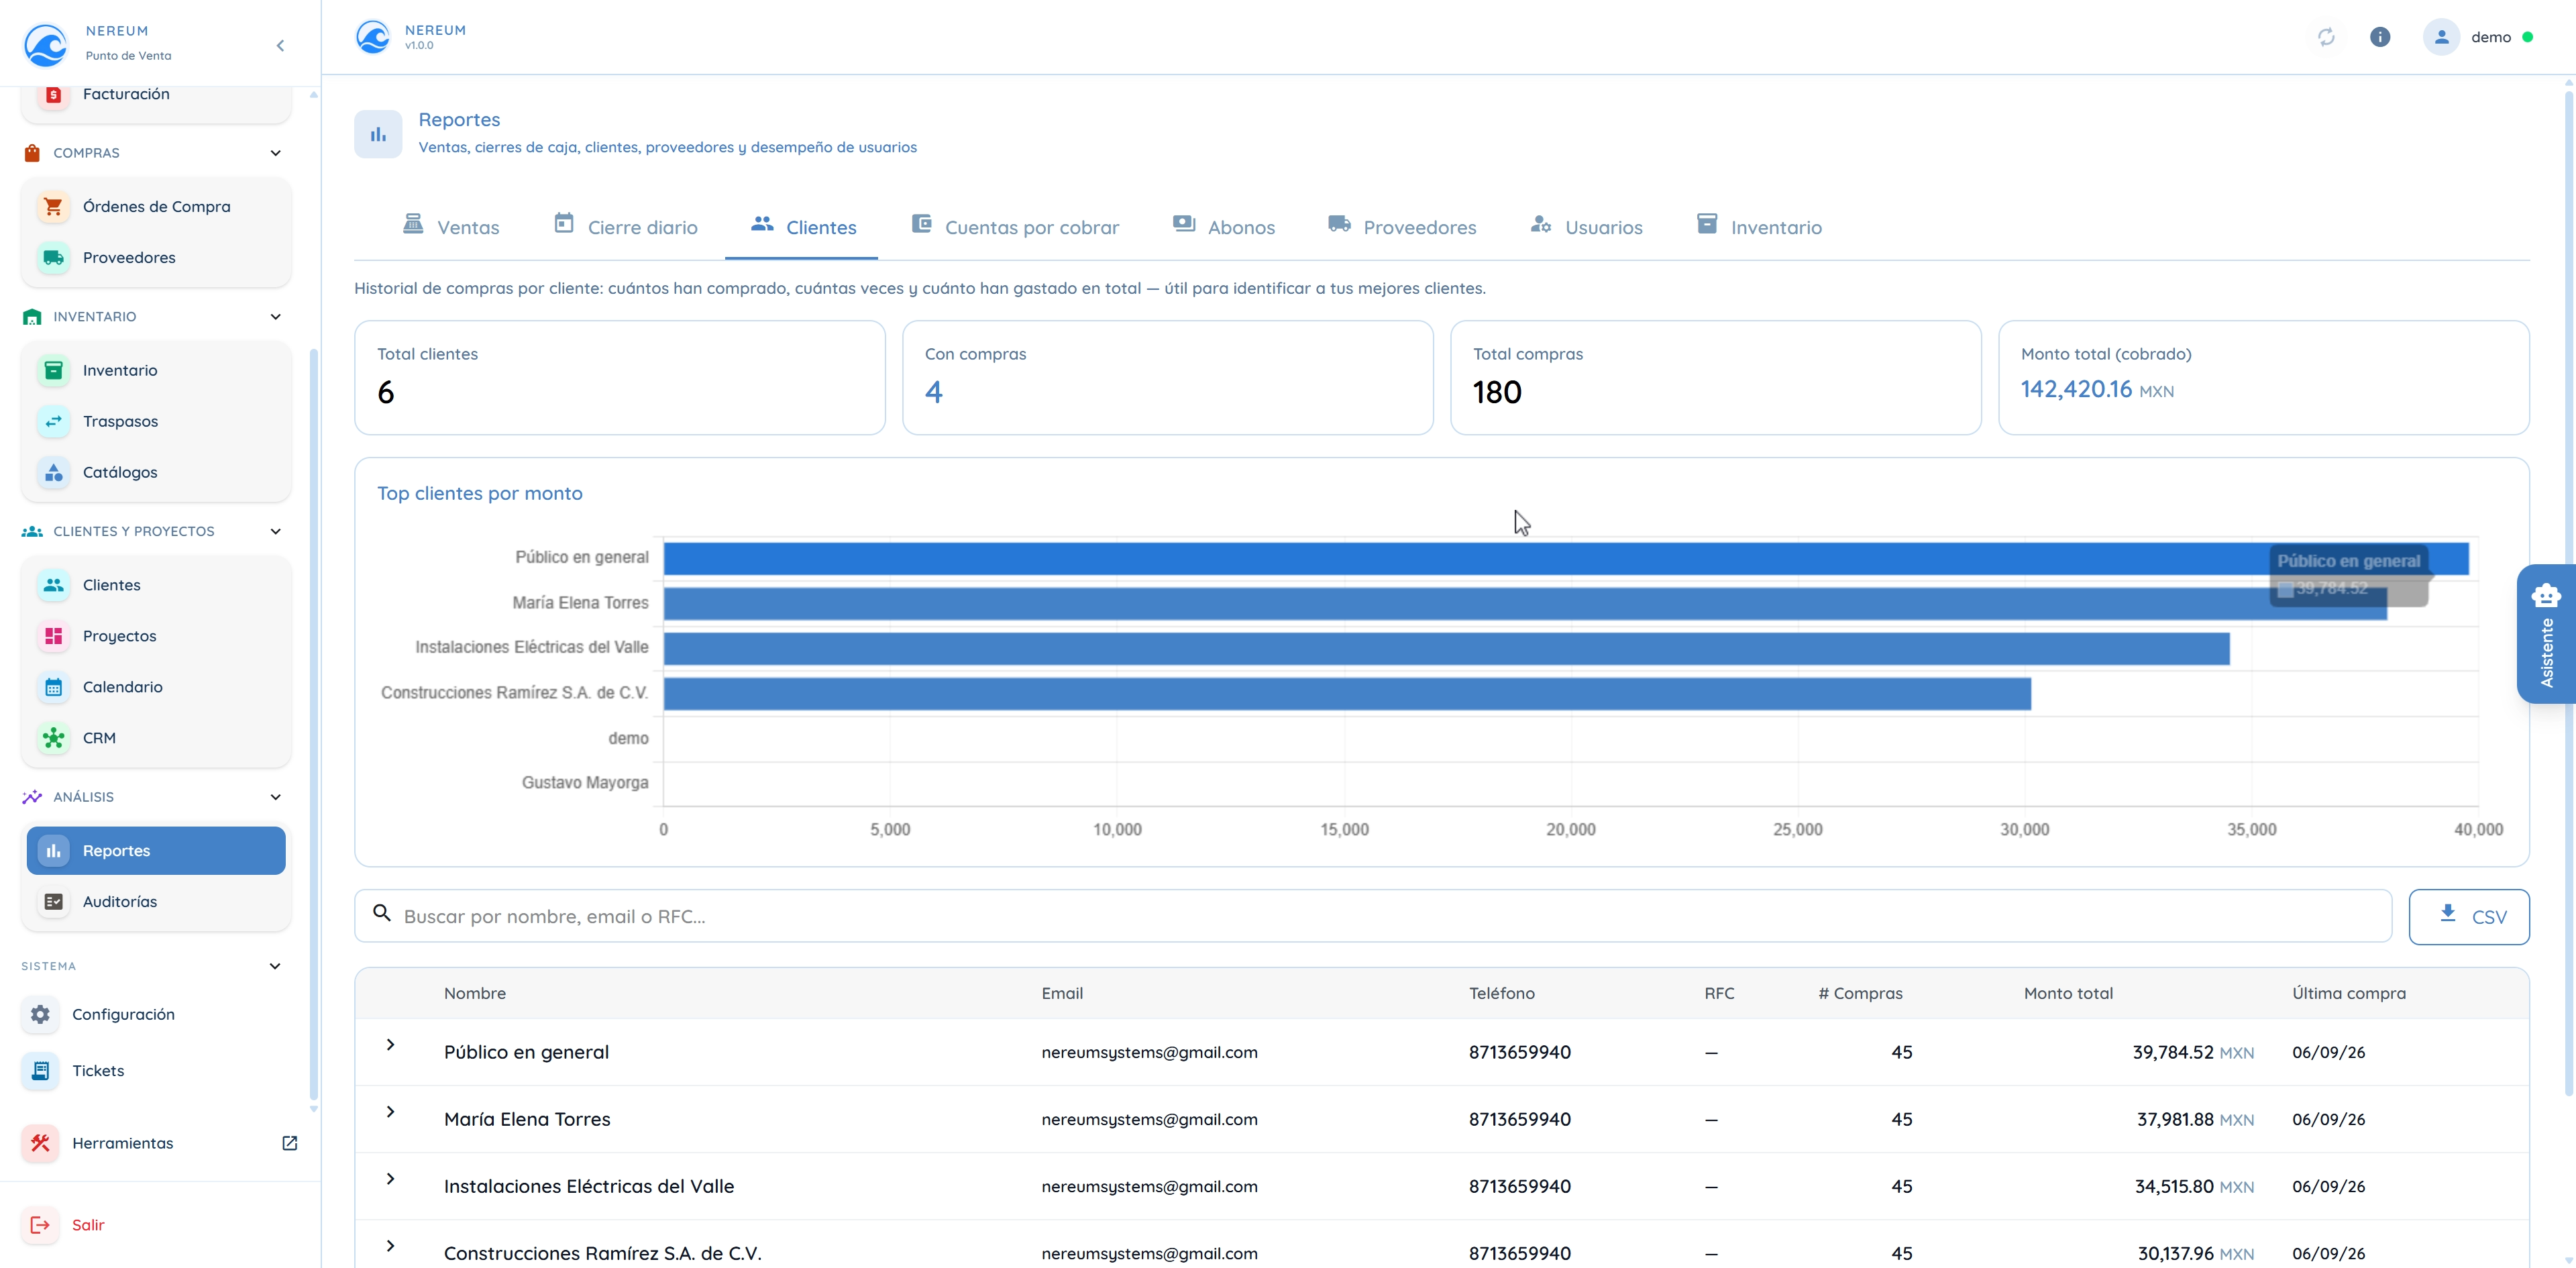The image size is (2576, 1268).
Task: Download the CSV export
Action: coord(2469,917)
